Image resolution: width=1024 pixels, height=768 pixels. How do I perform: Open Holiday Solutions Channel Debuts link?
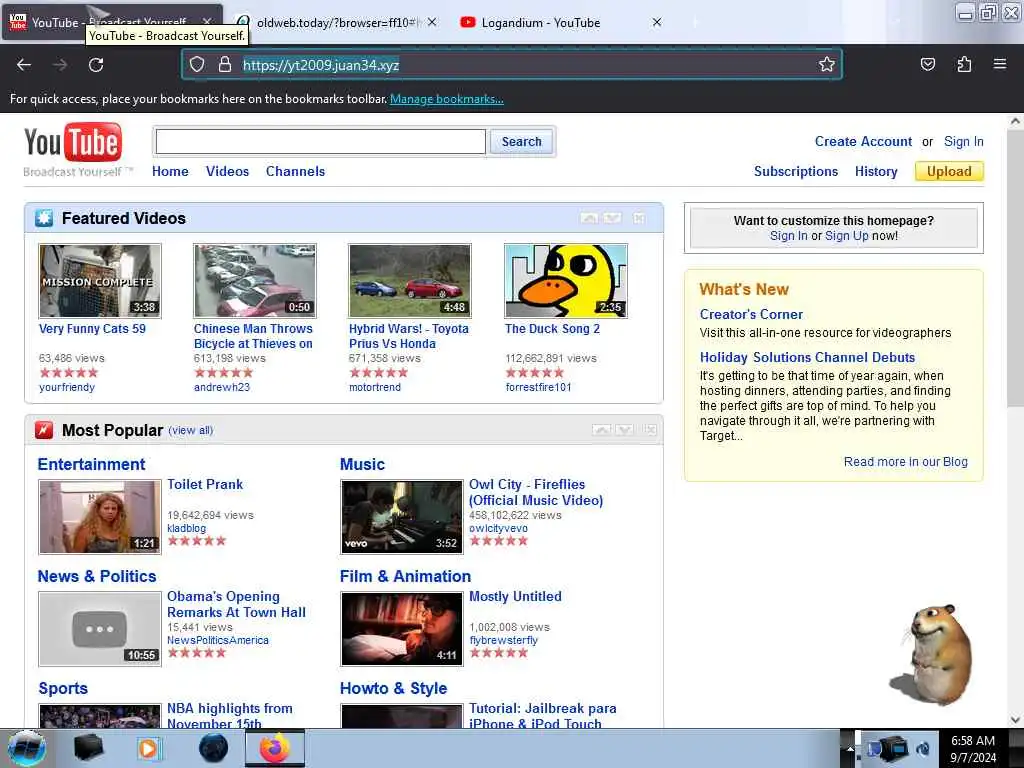pyautogui.click(x=807, y=357)
